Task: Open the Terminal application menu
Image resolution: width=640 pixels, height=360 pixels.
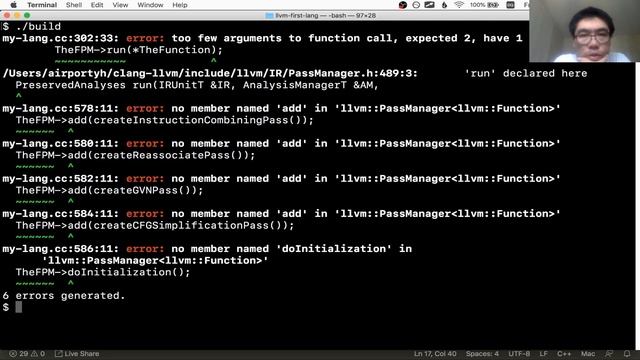Action: point(42,5)
